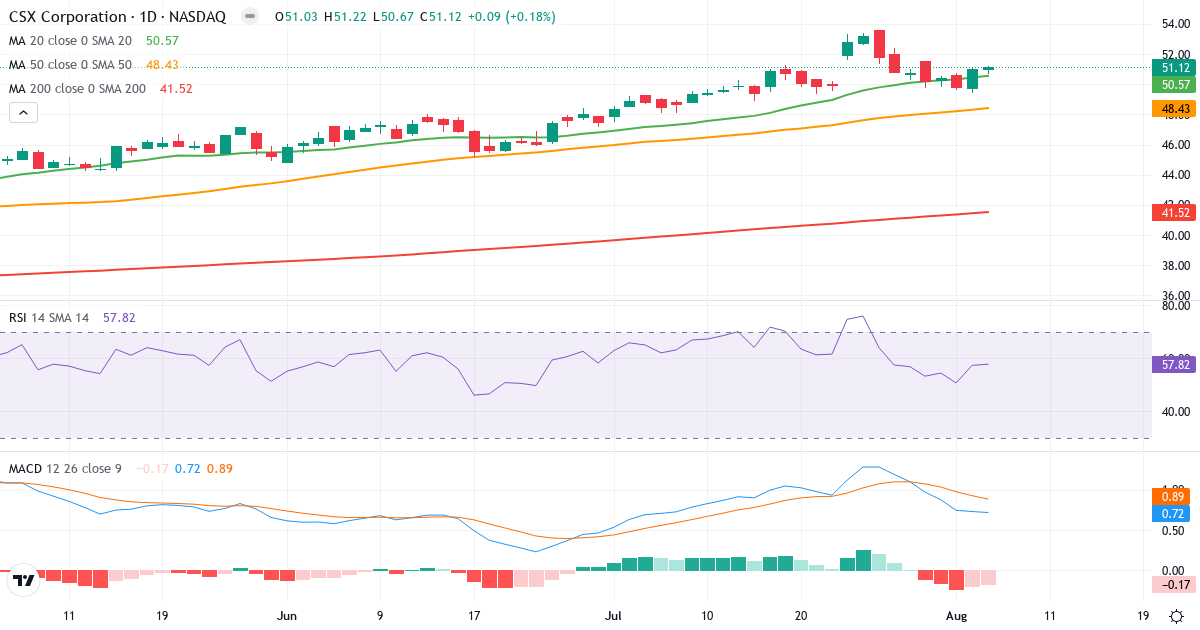This screenshot has width=1200, height=630.
Task: Click the TradingView logo
Action: pos(24,580)
